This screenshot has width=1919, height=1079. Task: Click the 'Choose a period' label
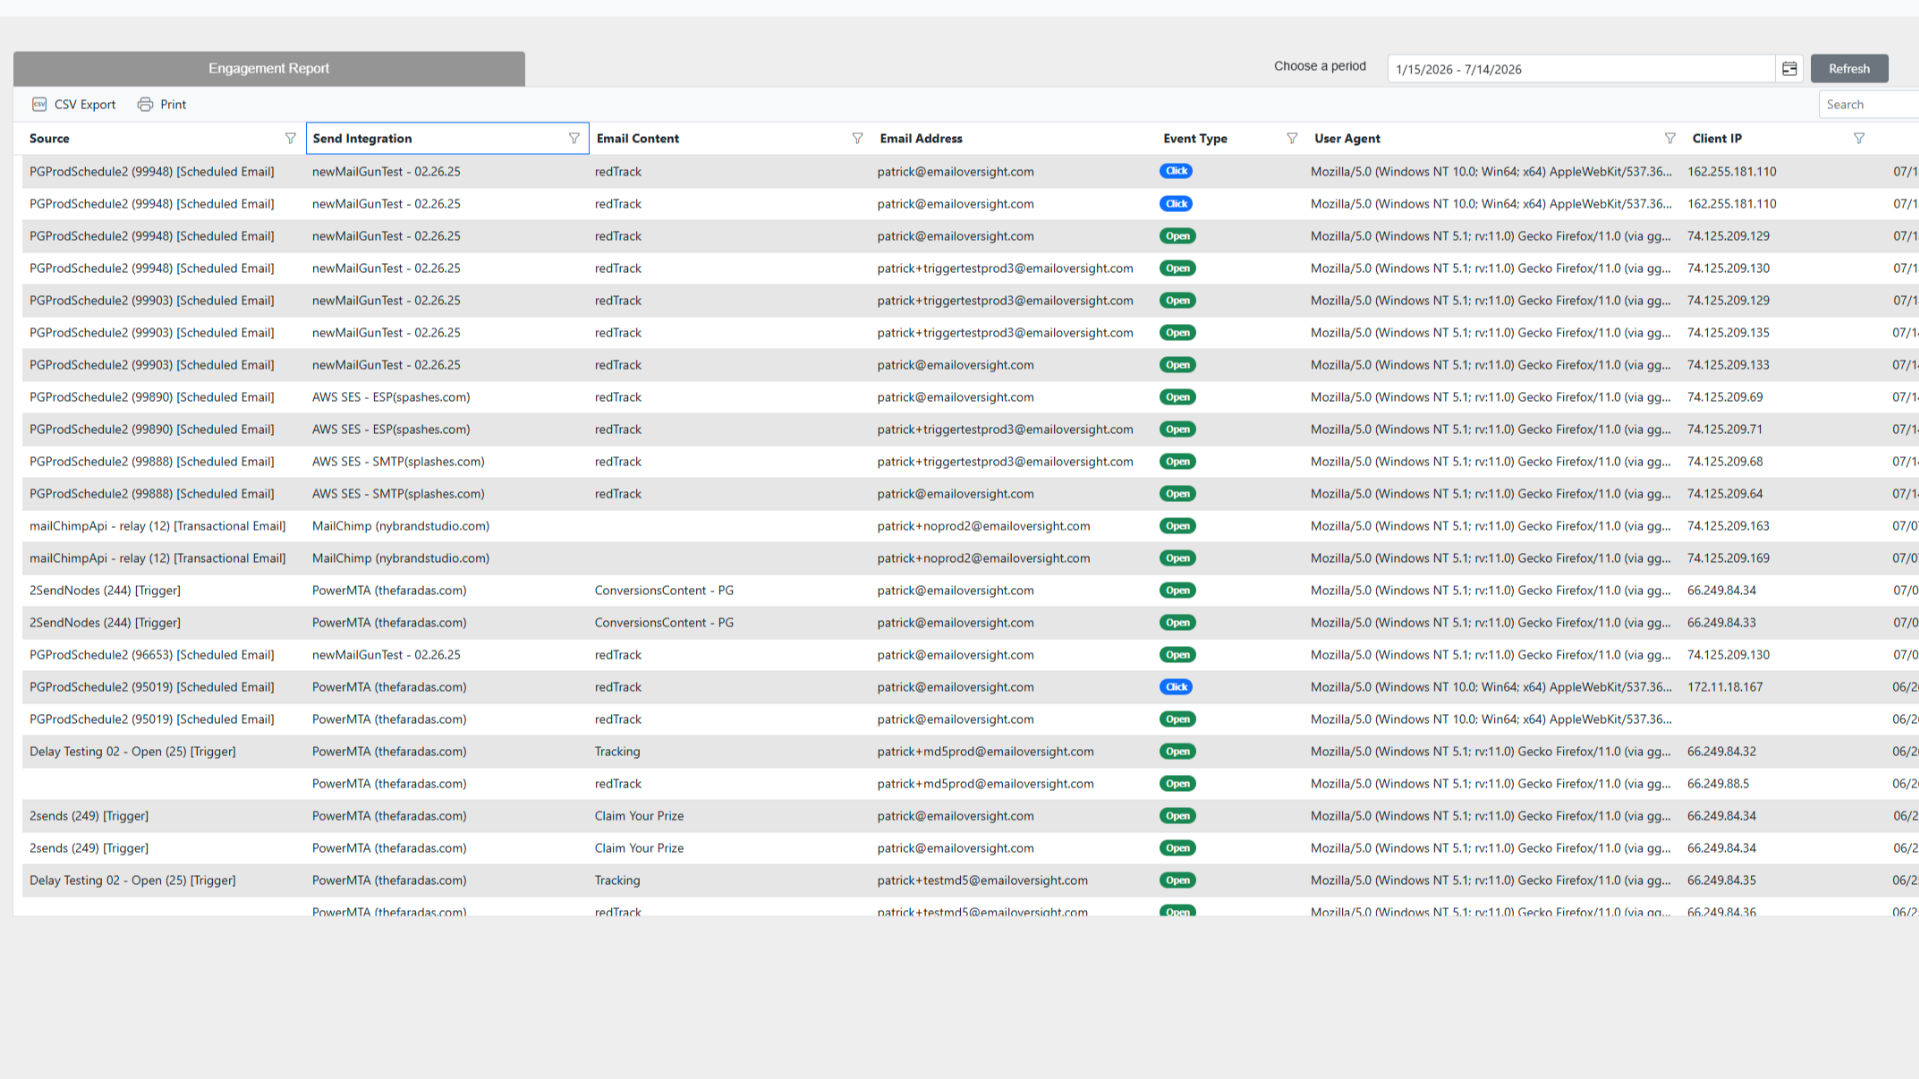(1319, 66)
